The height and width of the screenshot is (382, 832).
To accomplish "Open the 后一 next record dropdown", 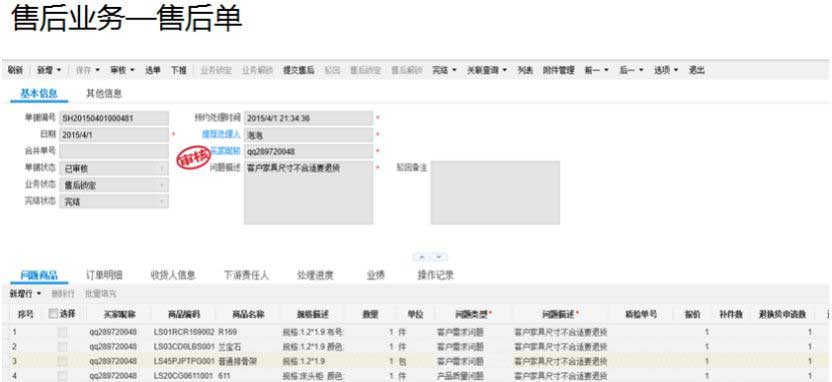I will [x=631, y=70].
